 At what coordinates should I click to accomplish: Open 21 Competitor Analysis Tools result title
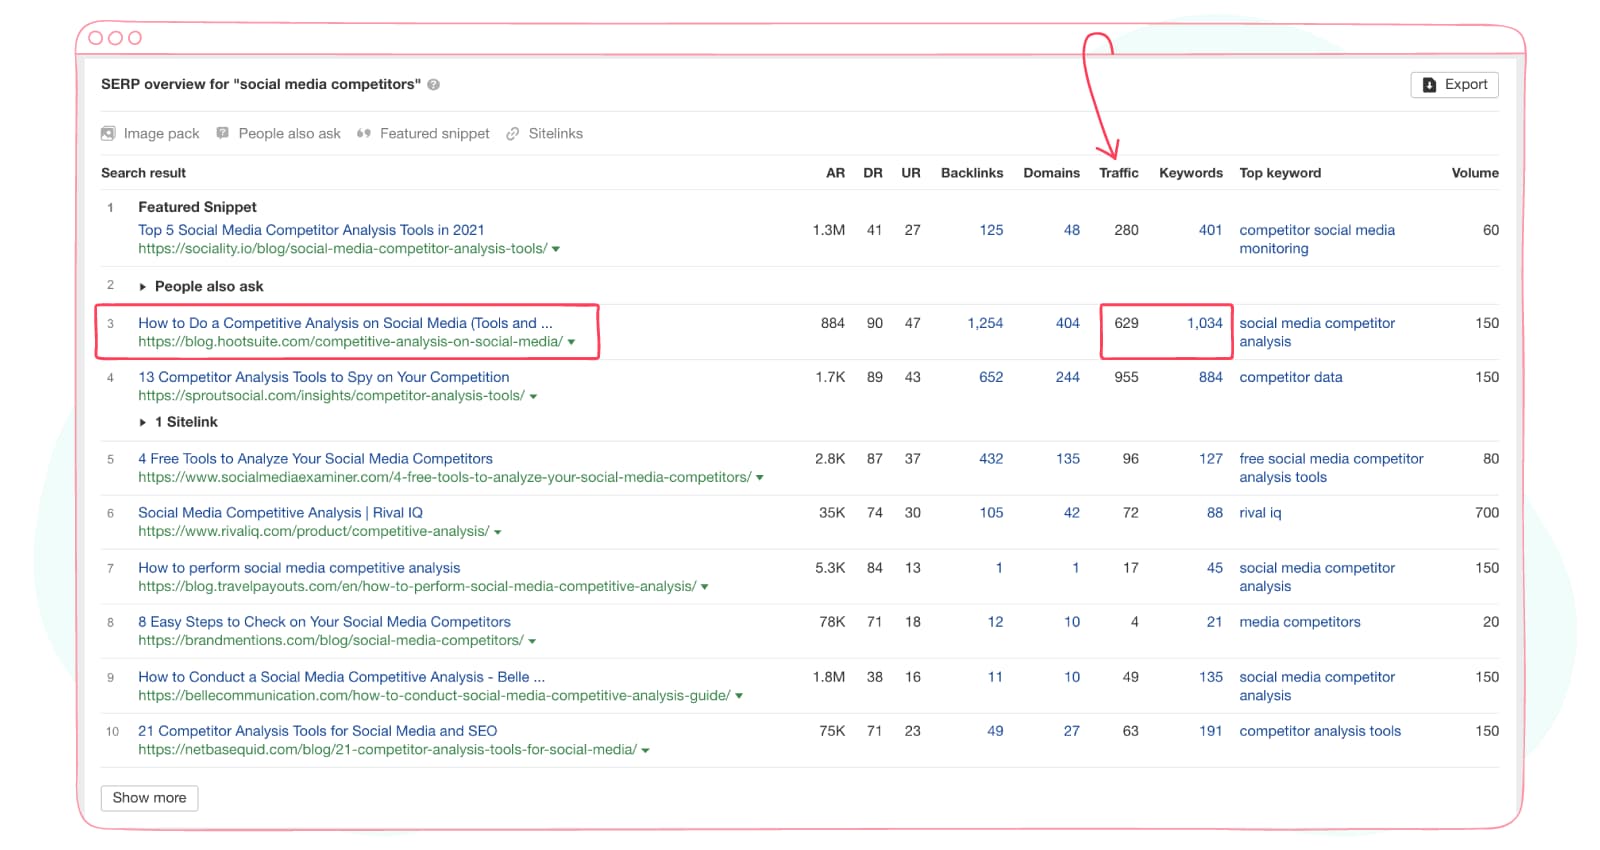pyautogui.click(x=318, y=731)
